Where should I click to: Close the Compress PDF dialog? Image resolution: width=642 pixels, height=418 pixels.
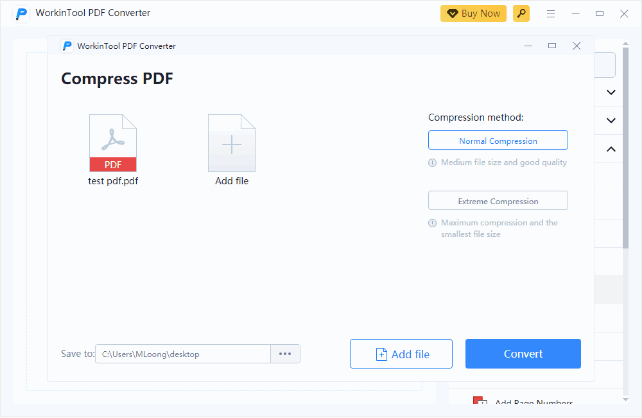(576, 46)
